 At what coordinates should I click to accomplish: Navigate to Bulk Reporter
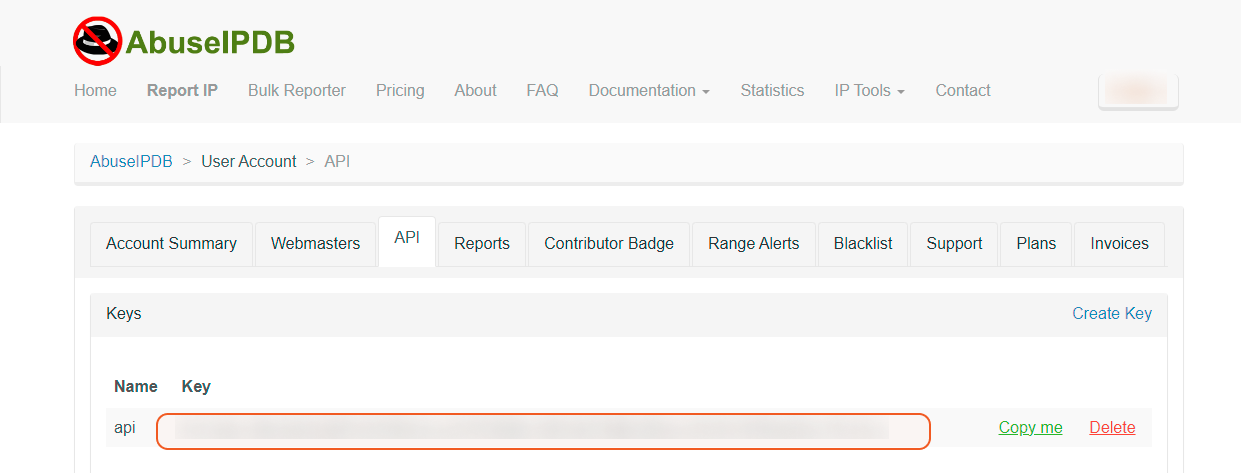click(x=296, y=90)
